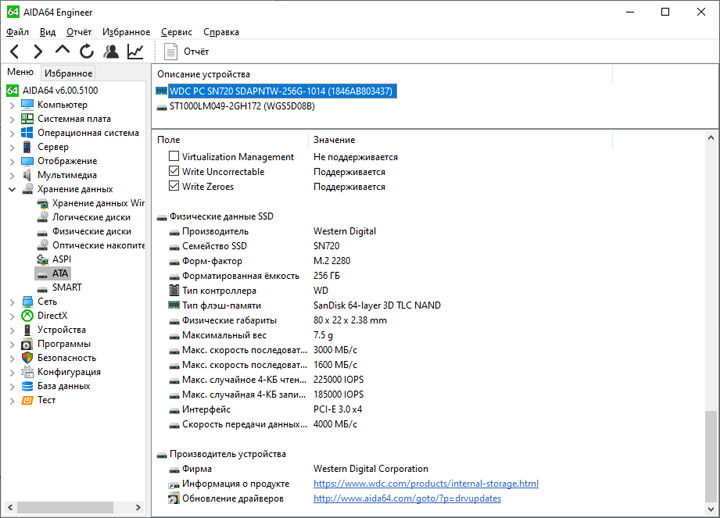Click the Тест benchmark icon
This screenshot has width=720, height=518.
click(x=28, y=400)
